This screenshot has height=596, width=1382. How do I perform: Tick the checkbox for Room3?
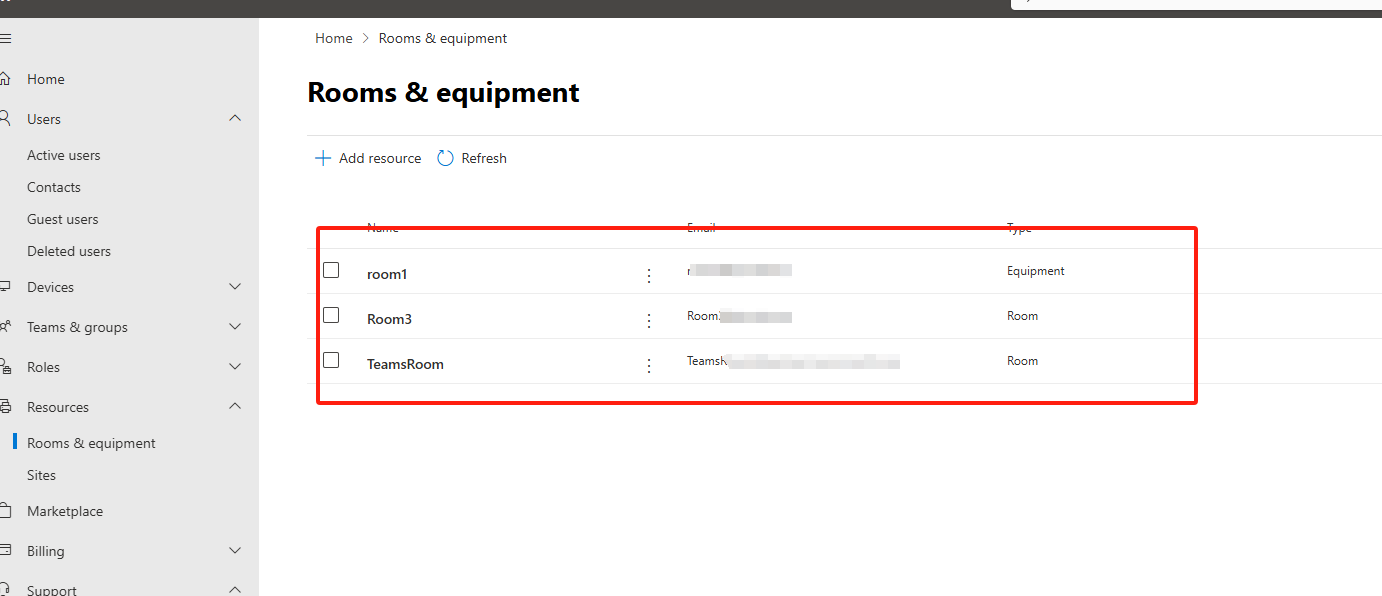[331, 315]
